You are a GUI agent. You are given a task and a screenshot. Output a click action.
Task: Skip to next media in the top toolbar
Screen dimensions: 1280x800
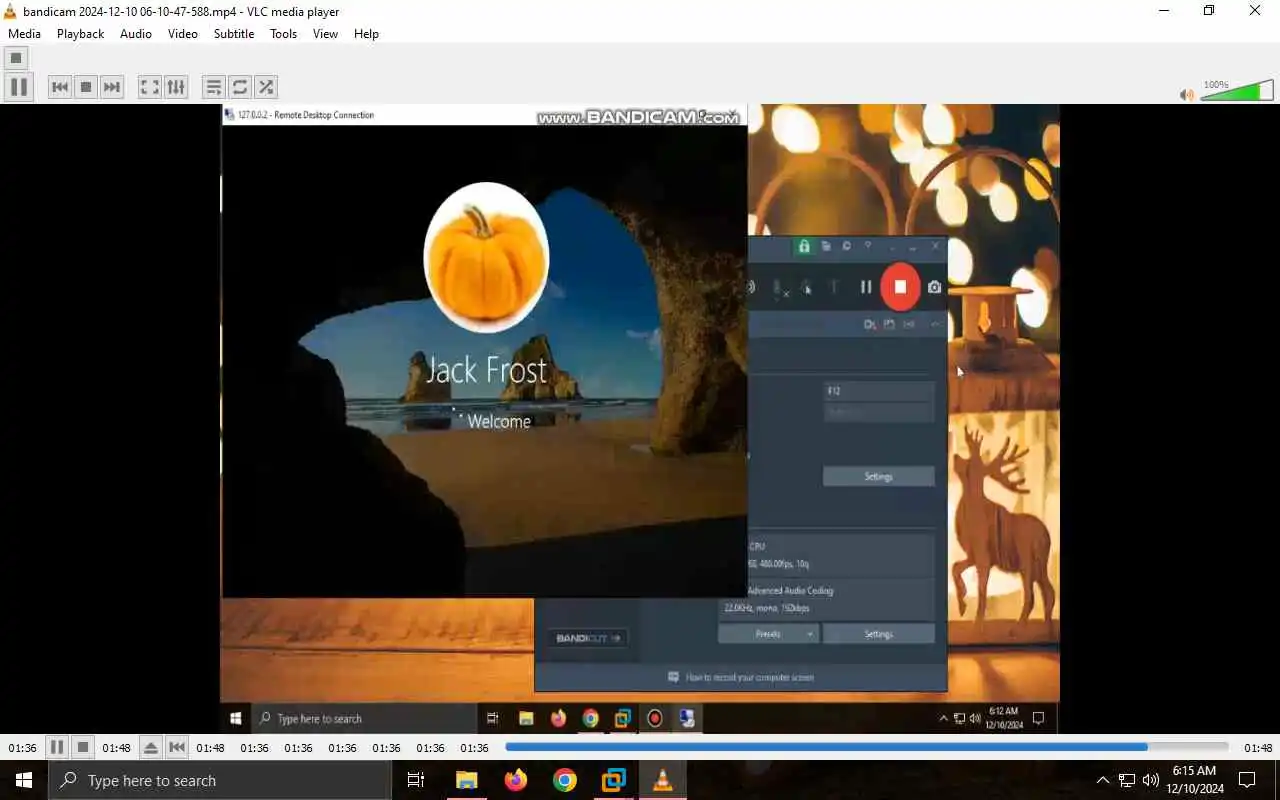click(x=112, y=87)
